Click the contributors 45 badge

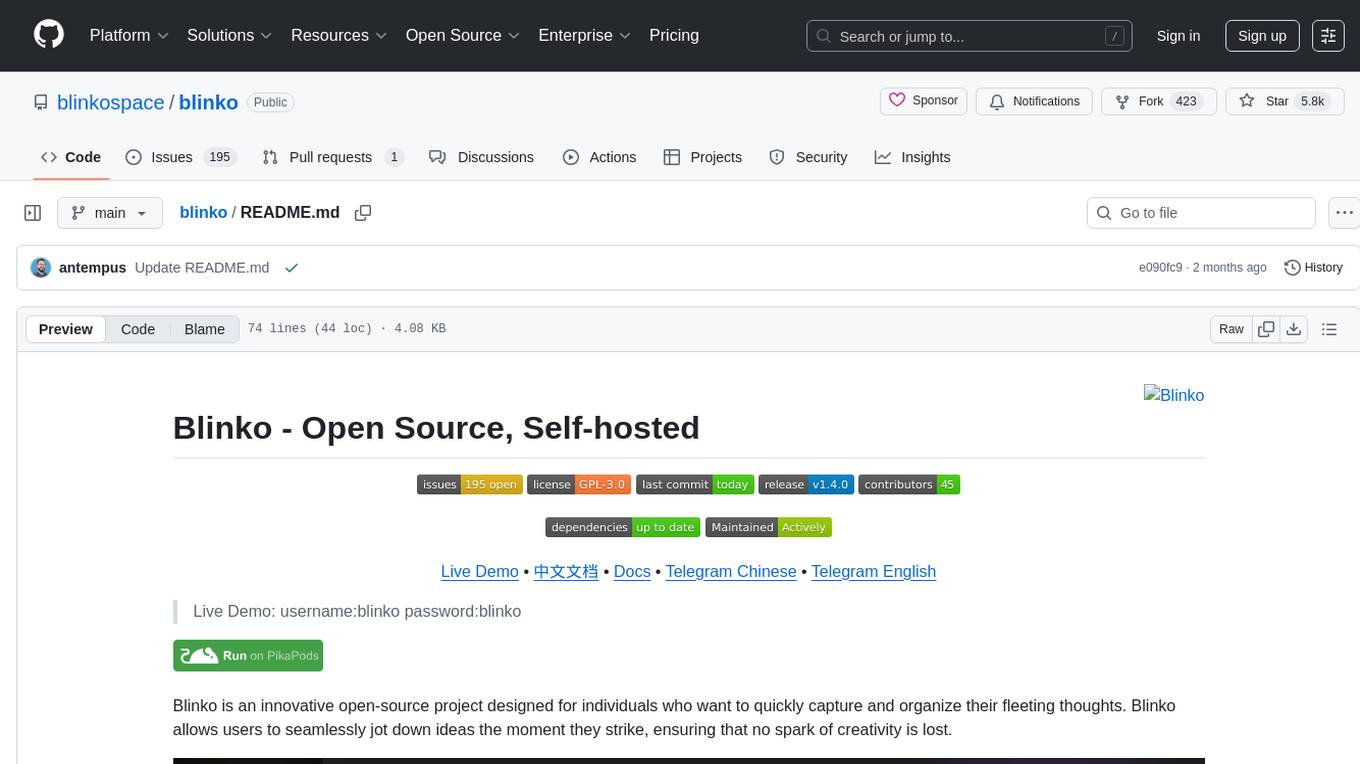[909, 484]
